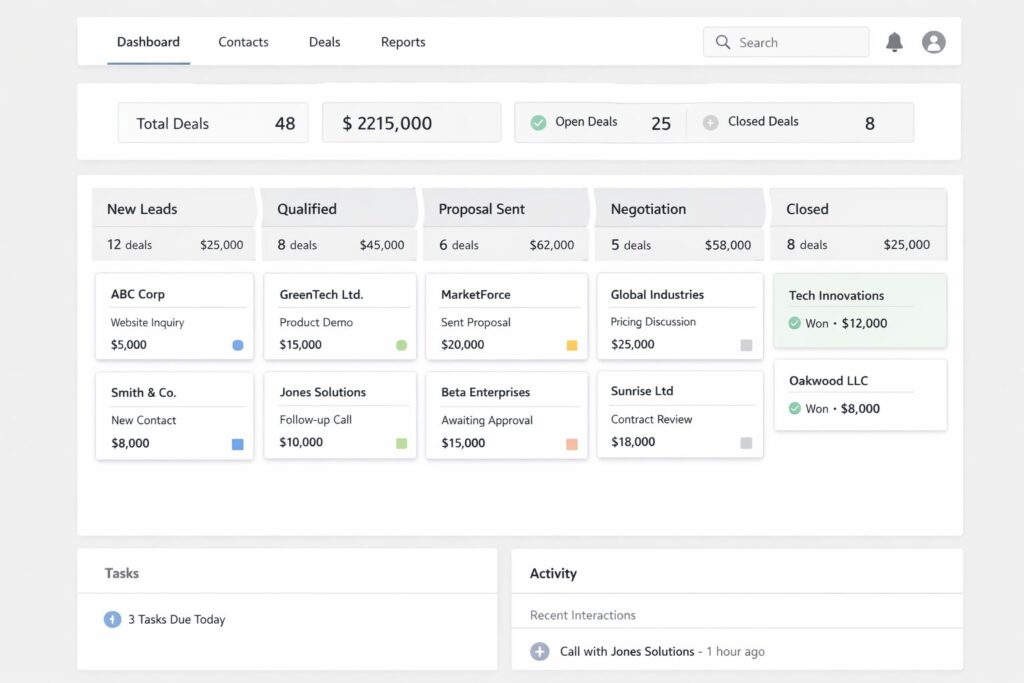Viewport: 1024px width, 683px height.
Task: Click the grey square on the Global Industries card
Action: click(746, 345)
